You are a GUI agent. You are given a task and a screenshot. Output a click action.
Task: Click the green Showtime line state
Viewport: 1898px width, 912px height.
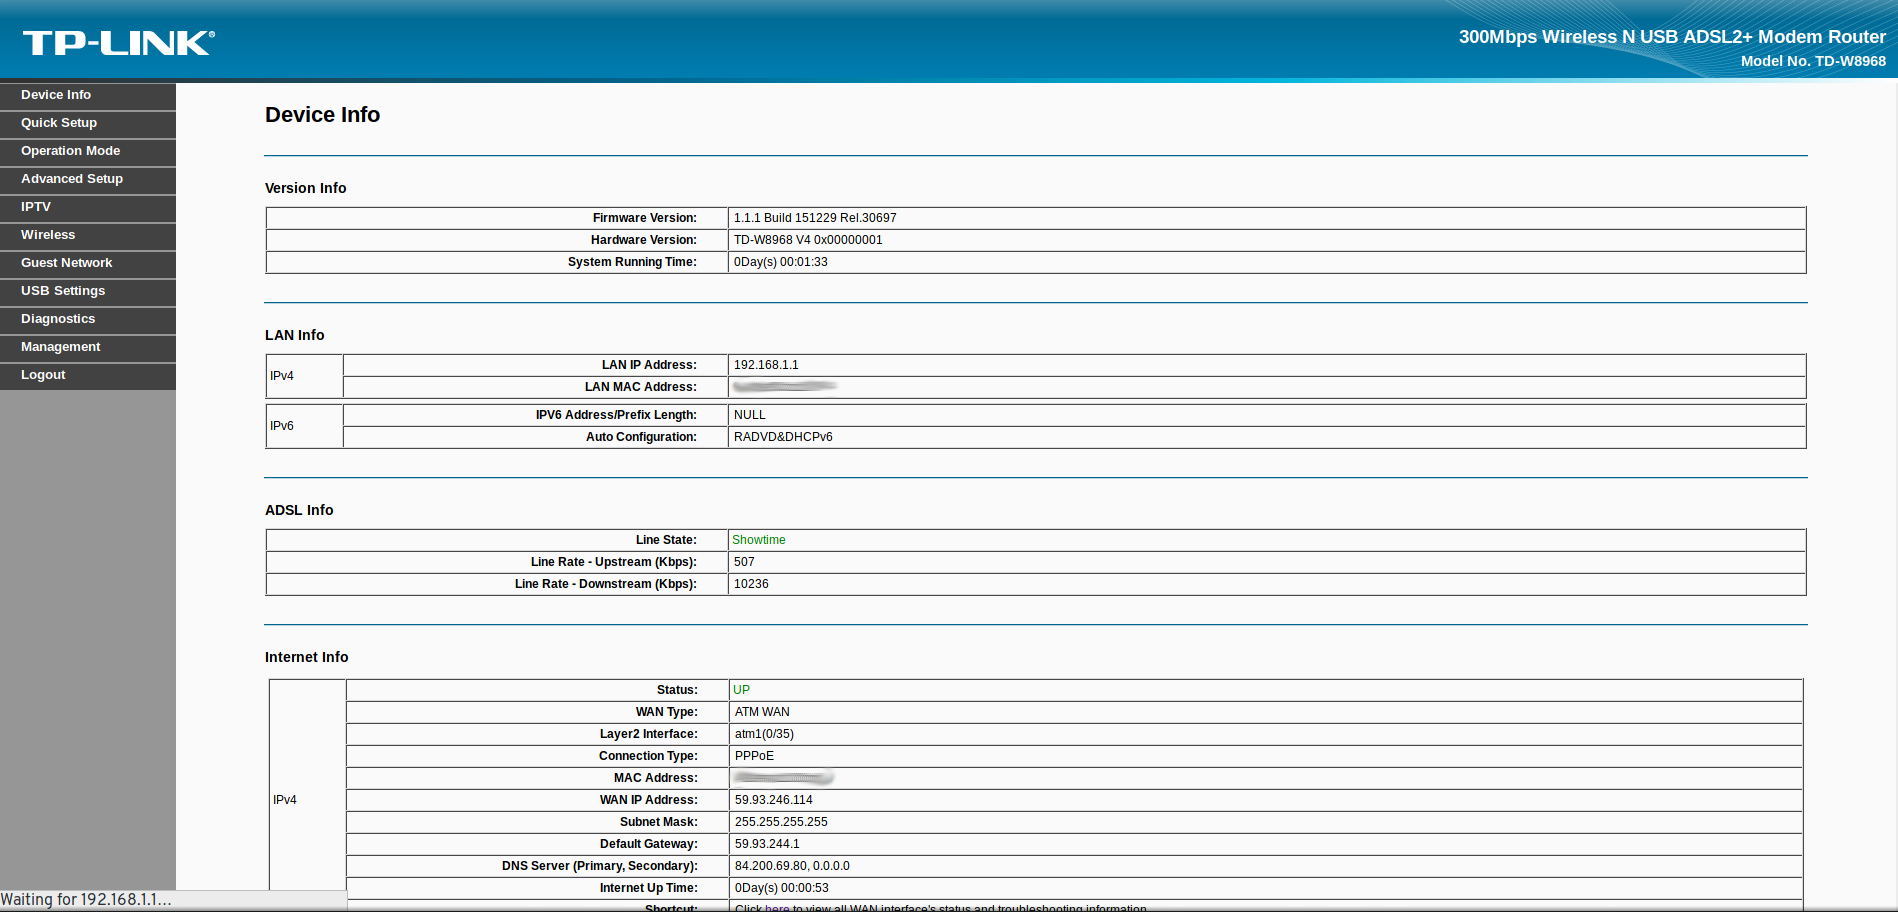coord(759,540)
